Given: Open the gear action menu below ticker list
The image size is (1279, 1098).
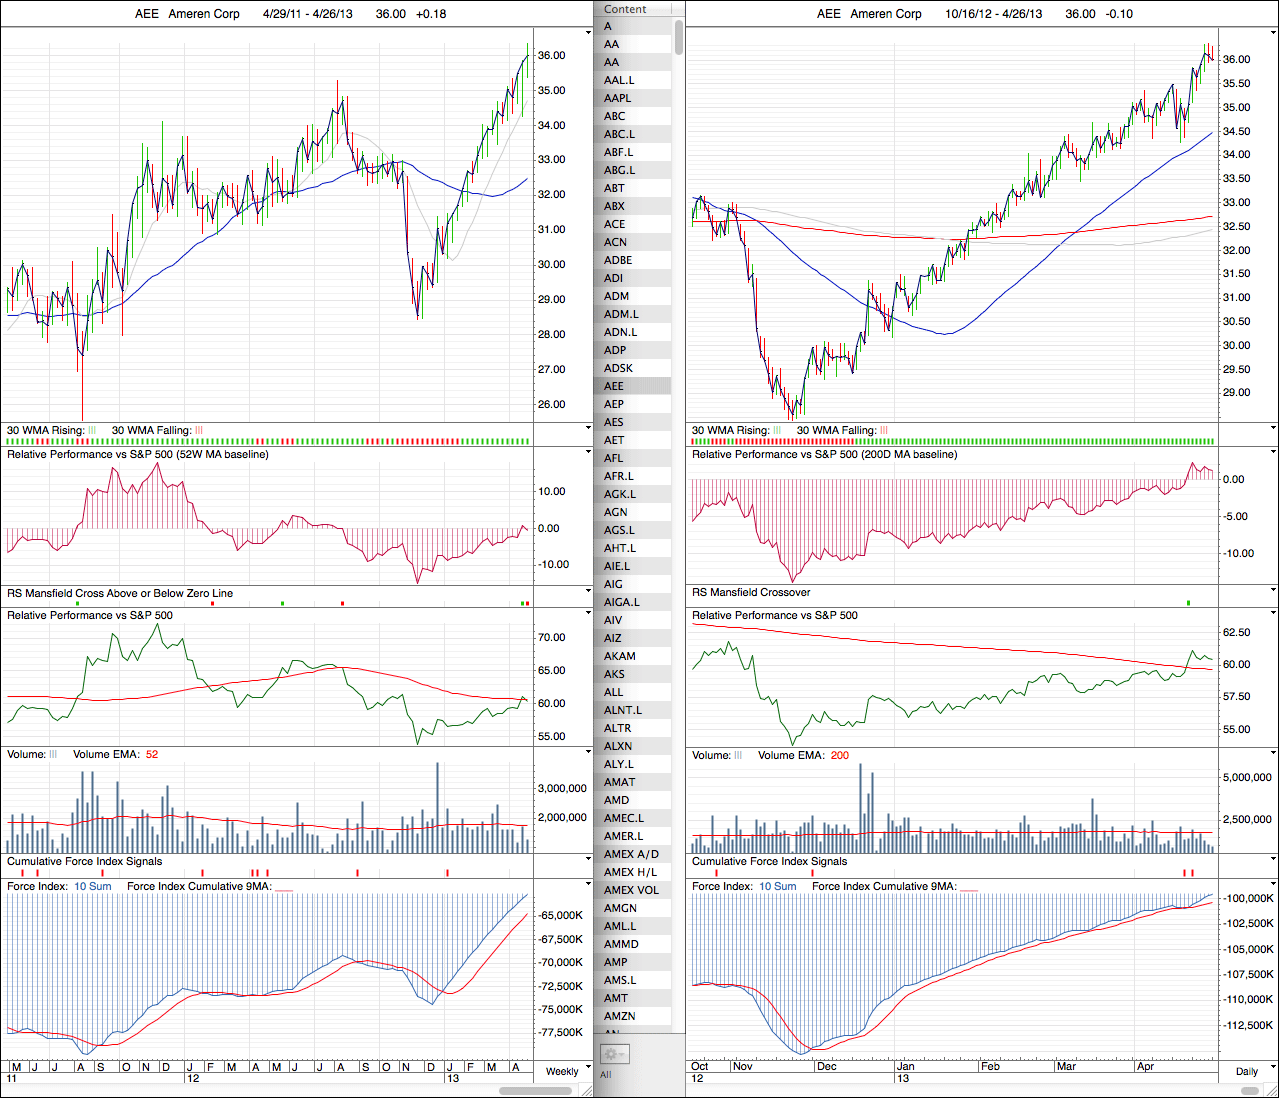Looking at the screenshot, I should (613, 1054).
